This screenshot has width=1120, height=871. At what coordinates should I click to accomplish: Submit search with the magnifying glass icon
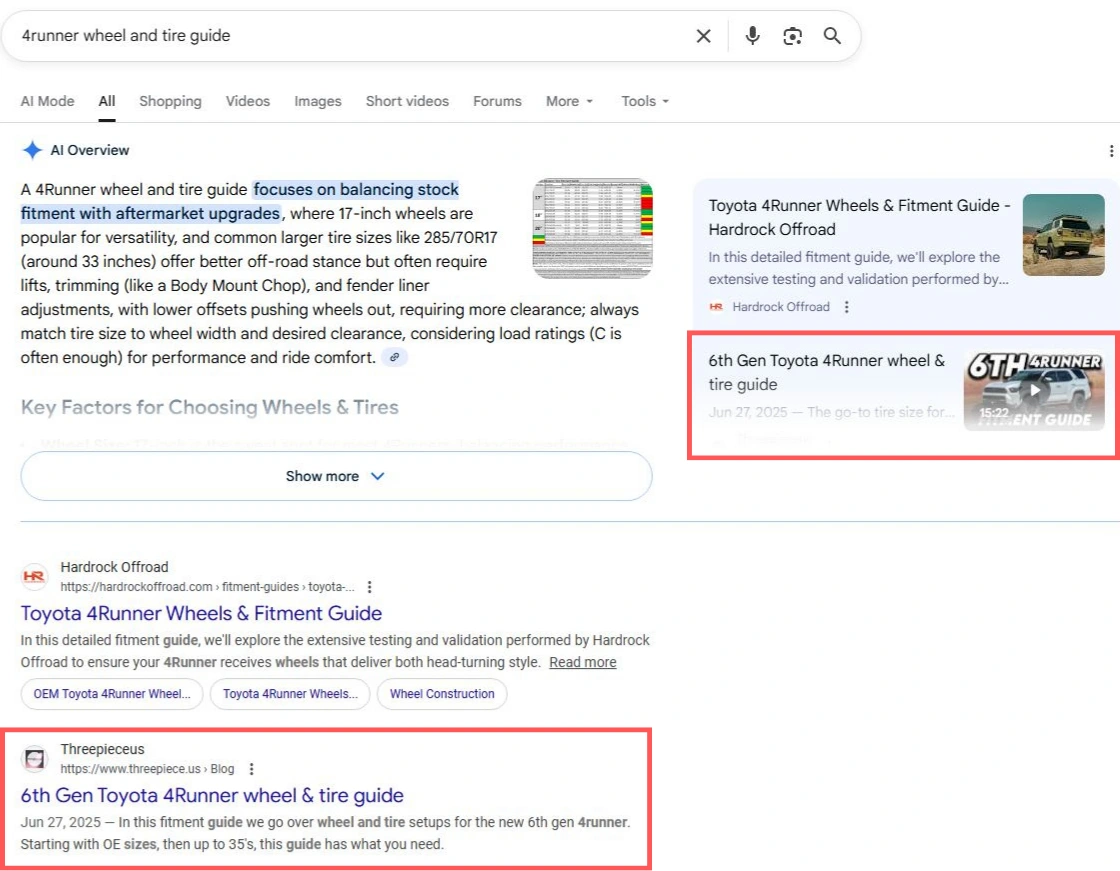[x=832, y=36]
